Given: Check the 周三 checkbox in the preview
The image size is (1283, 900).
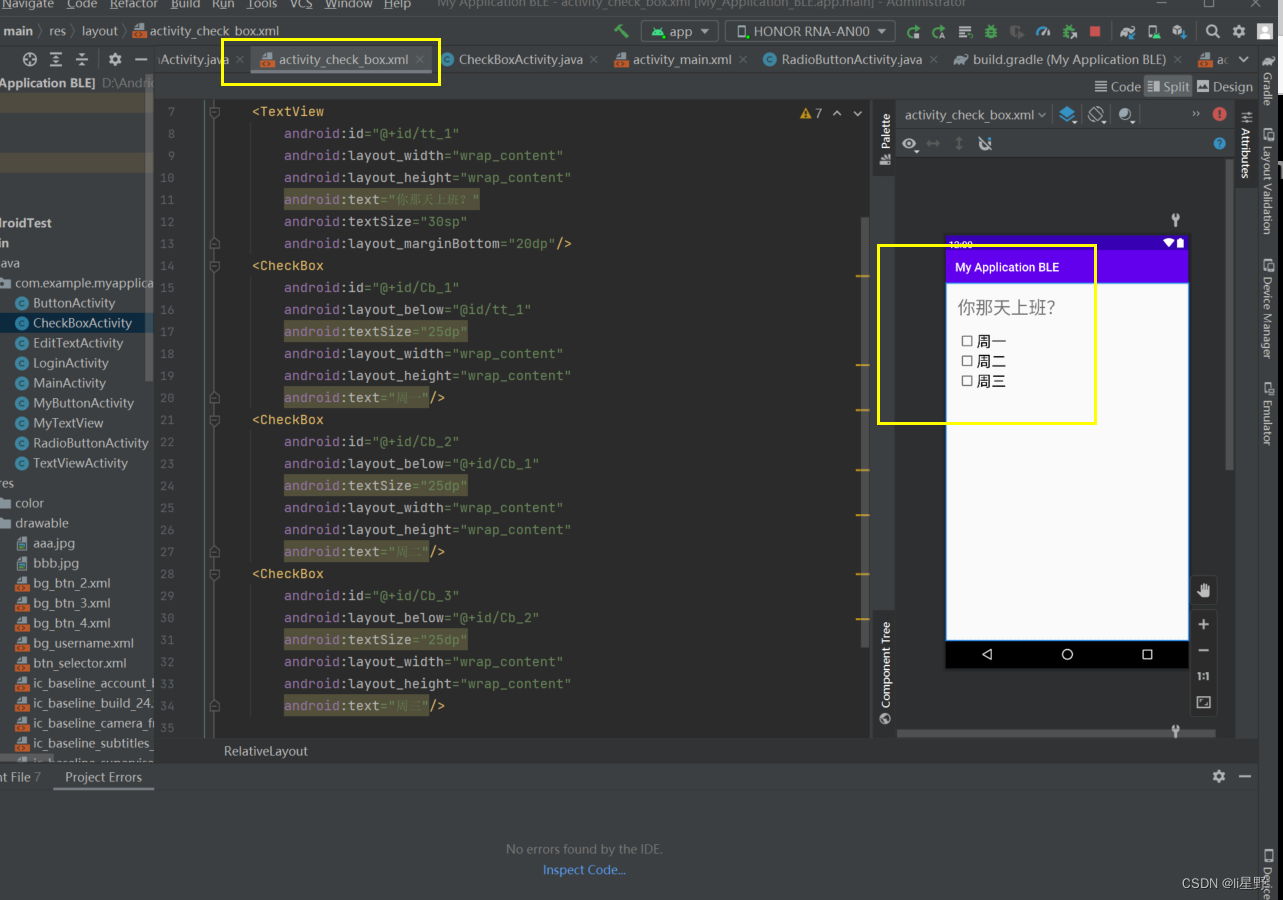Looking at the screenshot, I should tap(967, 381).
